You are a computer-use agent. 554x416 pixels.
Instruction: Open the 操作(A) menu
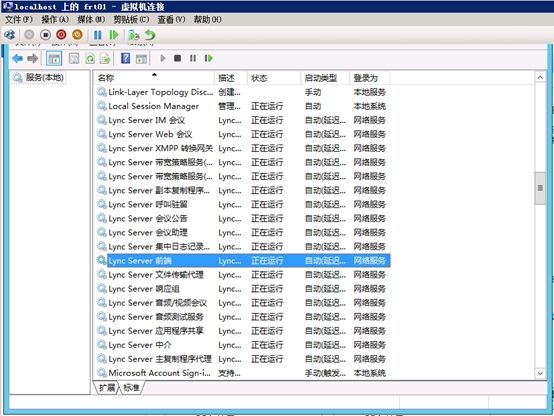[55, 19]
